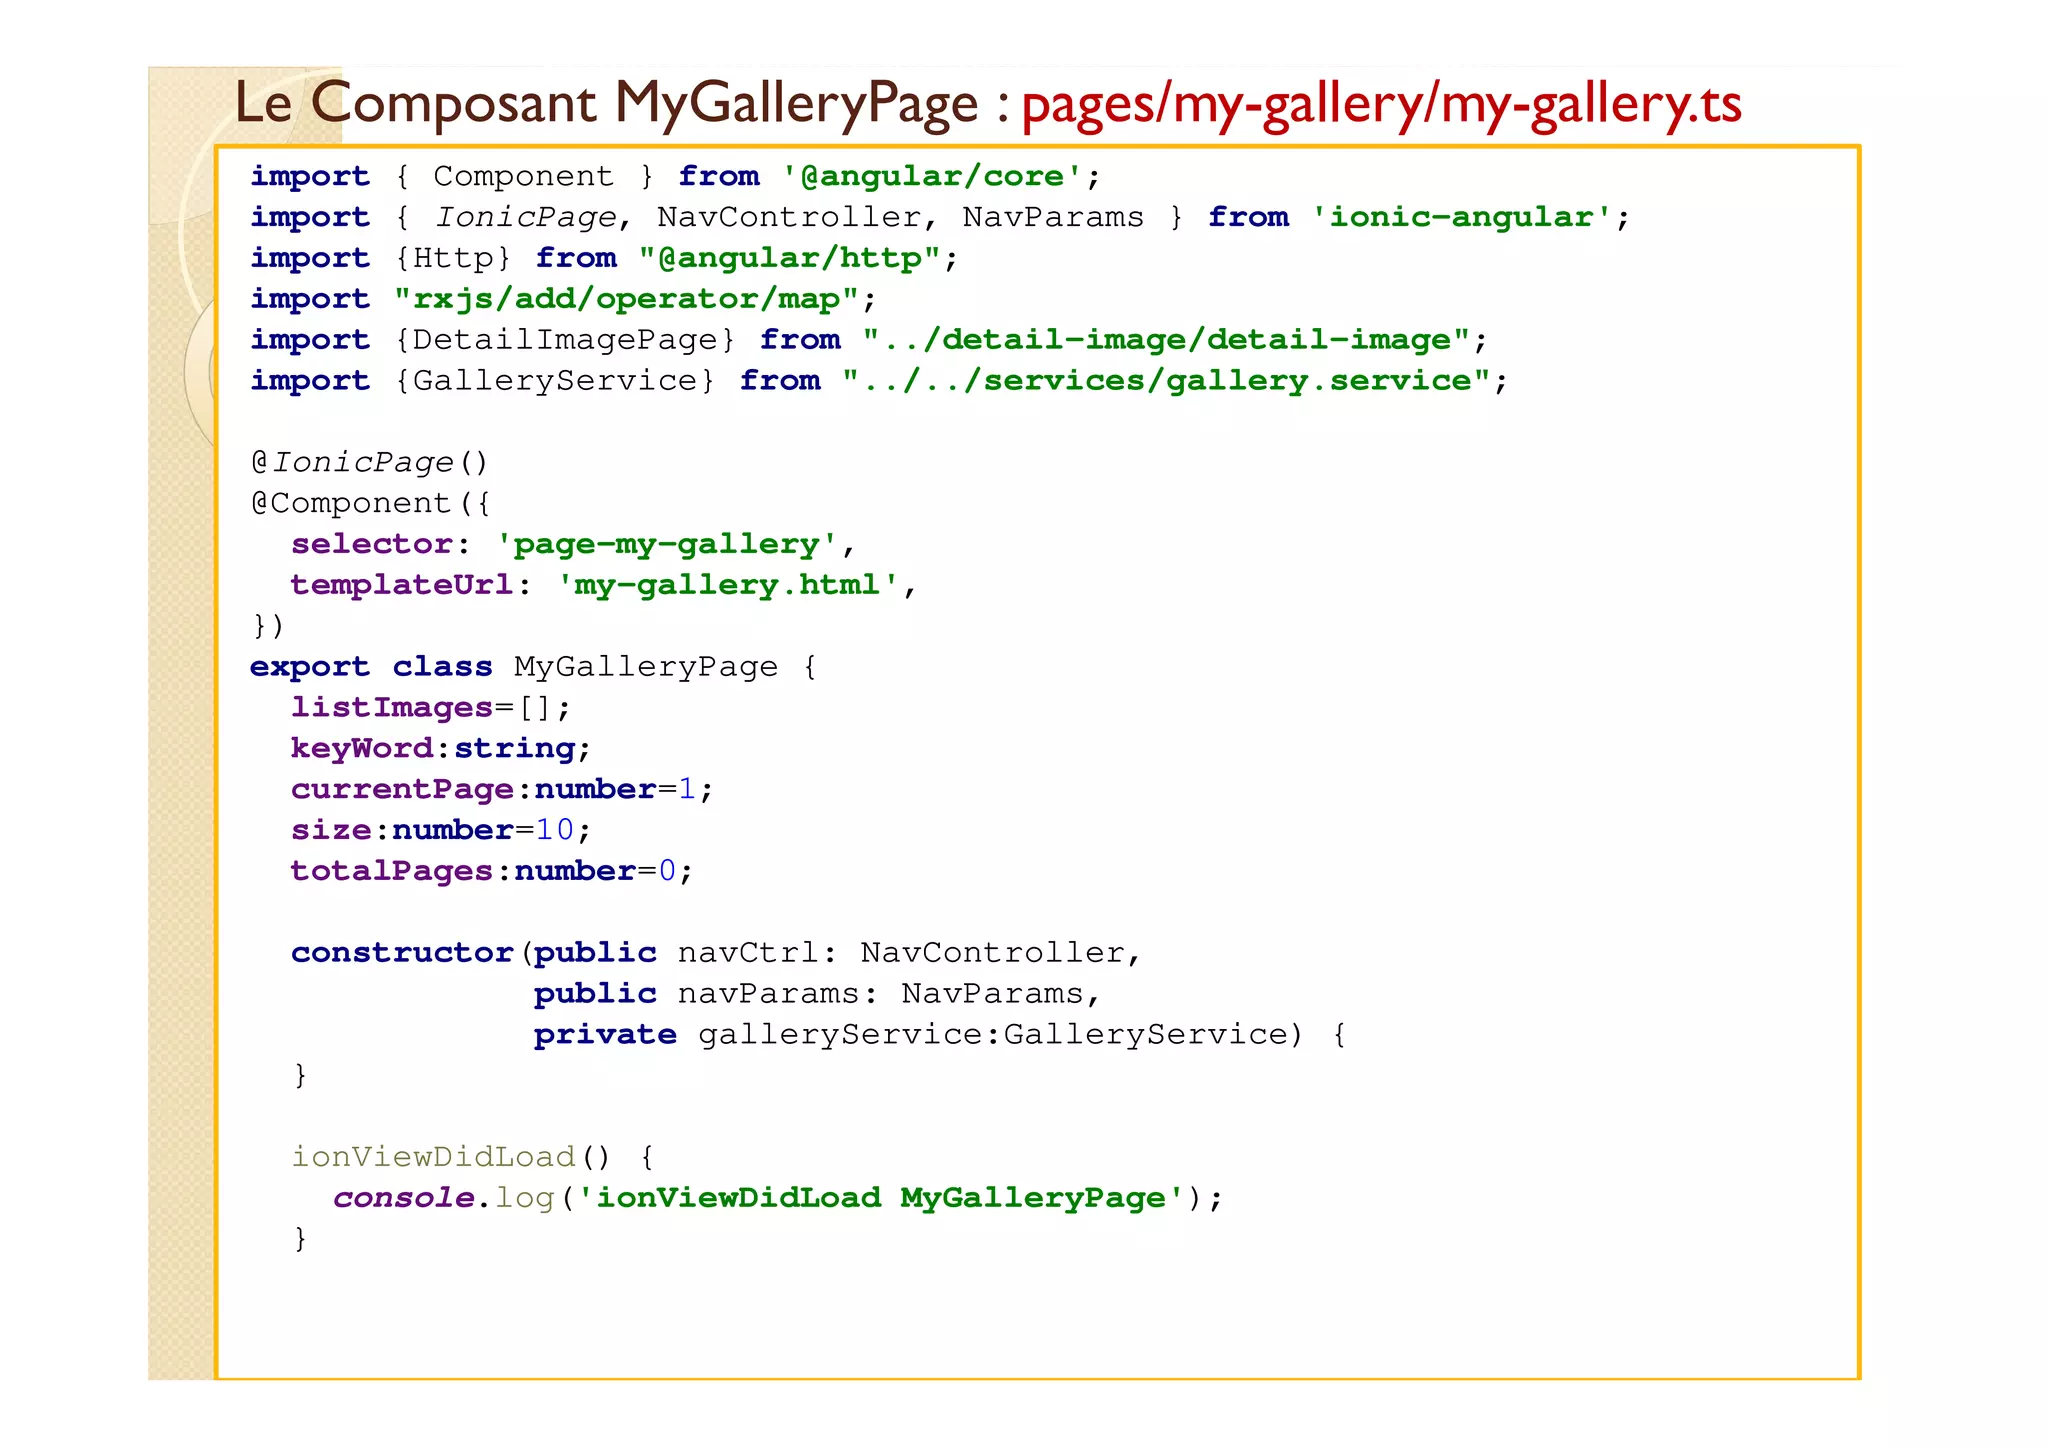Click 'IonicPage' in the ionic-angular import
Image resolution: width=2048 pixels, height=1447 pixels.
[x=525, y=218]
